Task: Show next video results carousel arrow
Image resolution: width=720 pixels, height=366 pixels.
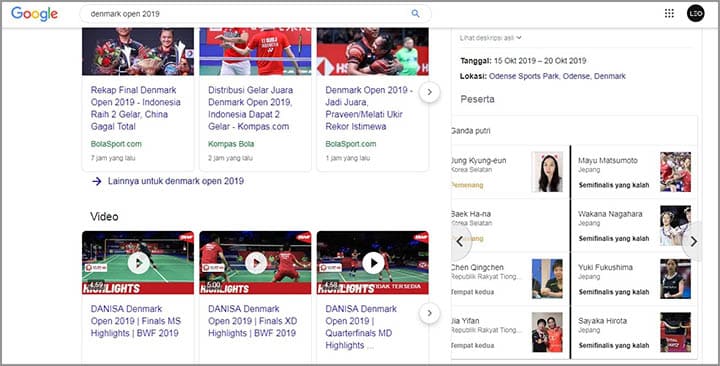Action: (x=429, y=313)
